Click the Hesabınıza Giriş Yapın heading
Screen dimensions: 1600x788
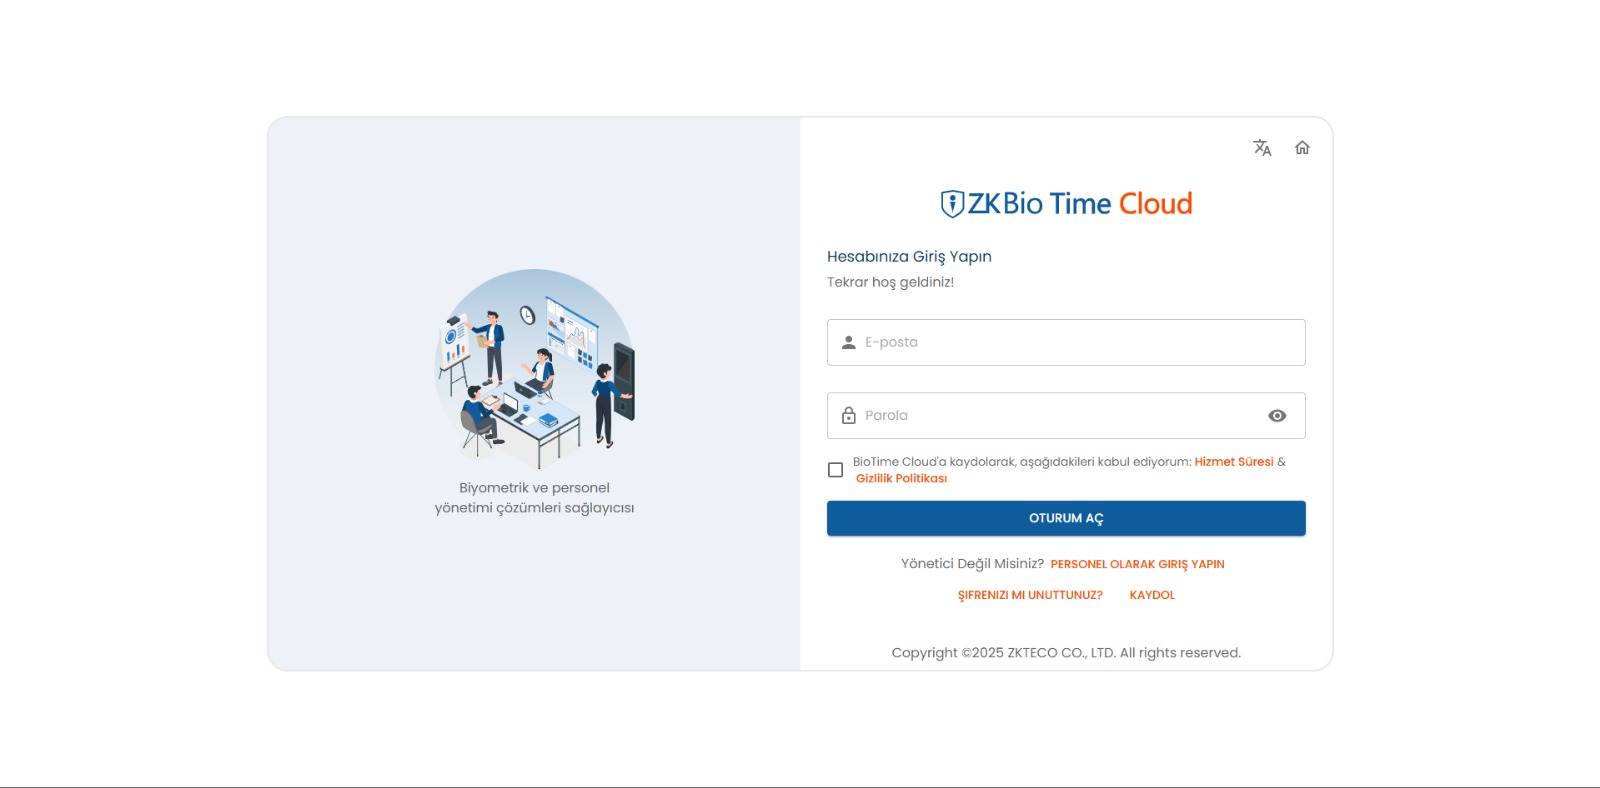pyautogui.click(x=909, y=257)
